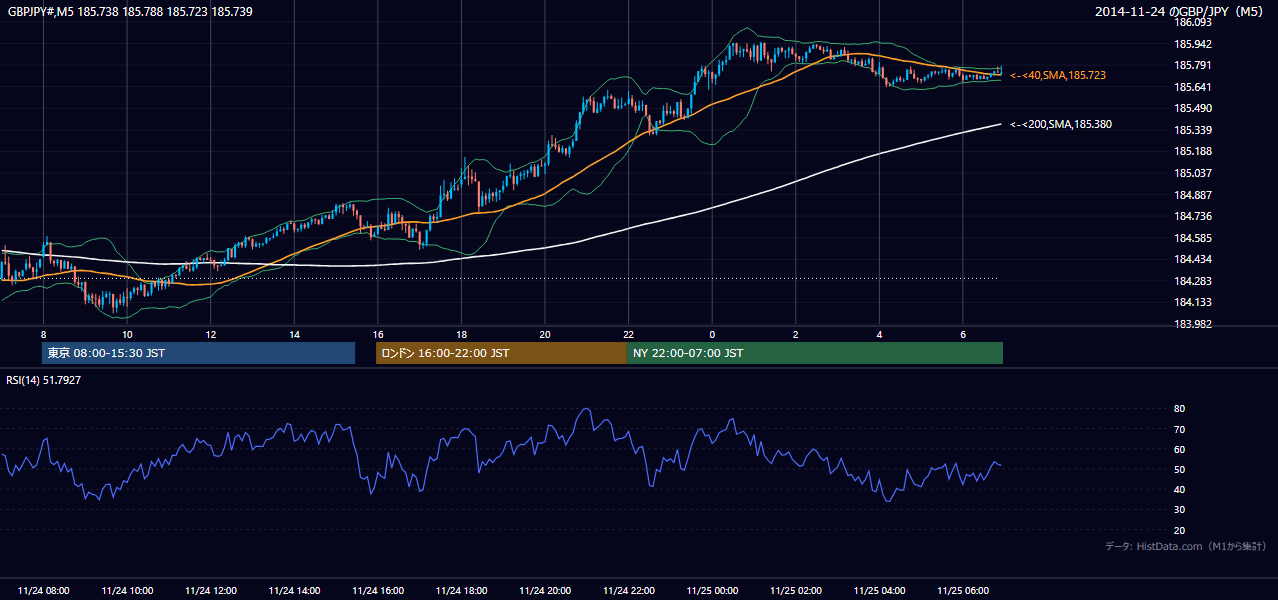
Task: Click the London 16:00-22:00 JST session bar
Action: pyautogui.click(x=501, y=353)
